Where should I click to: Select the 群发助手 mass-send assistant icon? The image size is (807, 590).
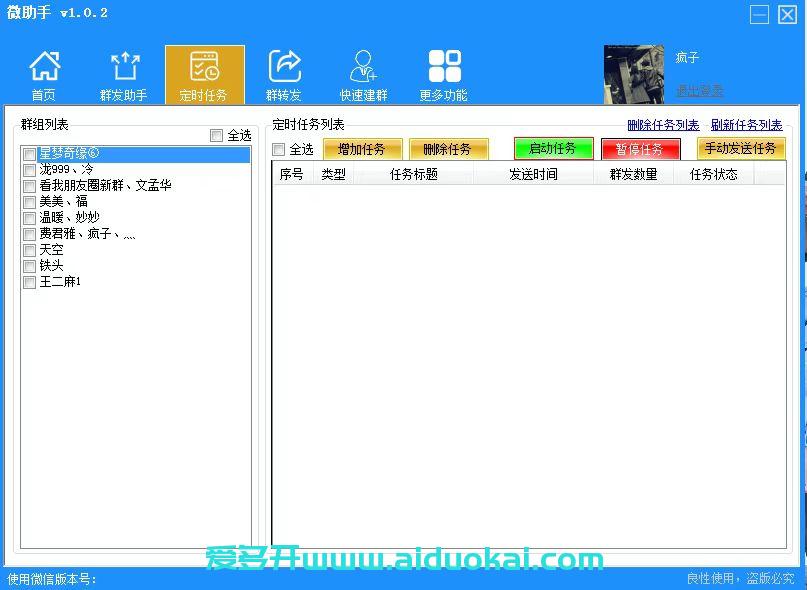tap(124, 72)
